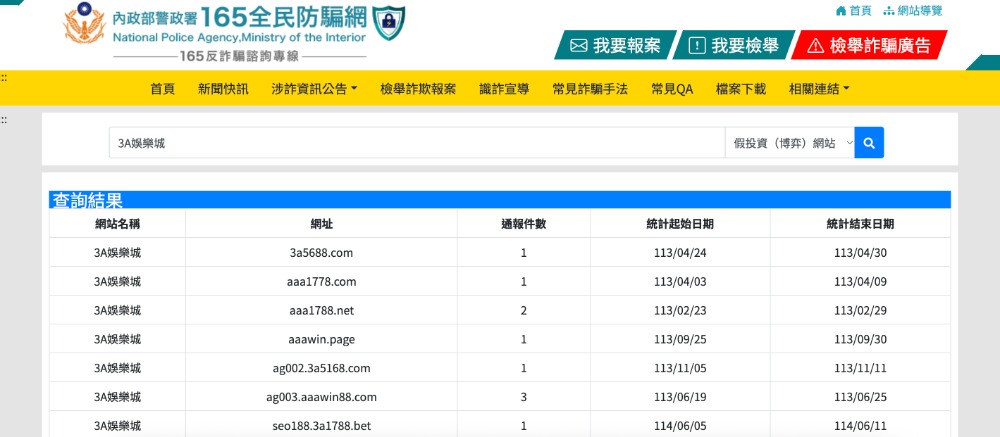Viewport: 1000px width, 437px height.
Task: Open 新聞快訊 in the navigation bar
Action: click(223, 89)
